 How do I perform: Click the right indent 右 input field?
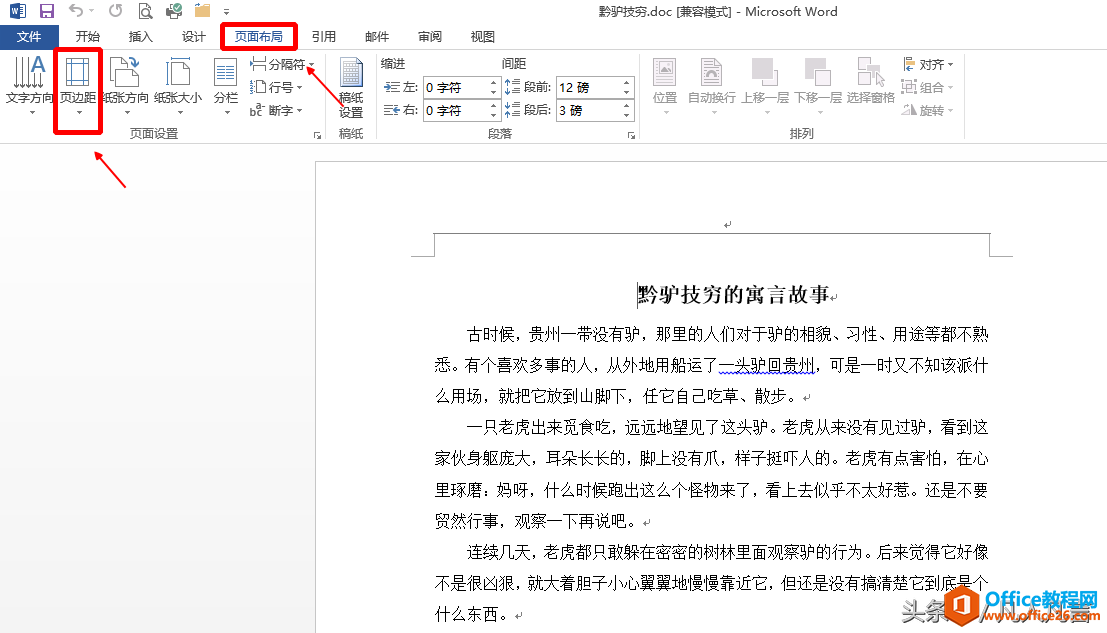455,111
